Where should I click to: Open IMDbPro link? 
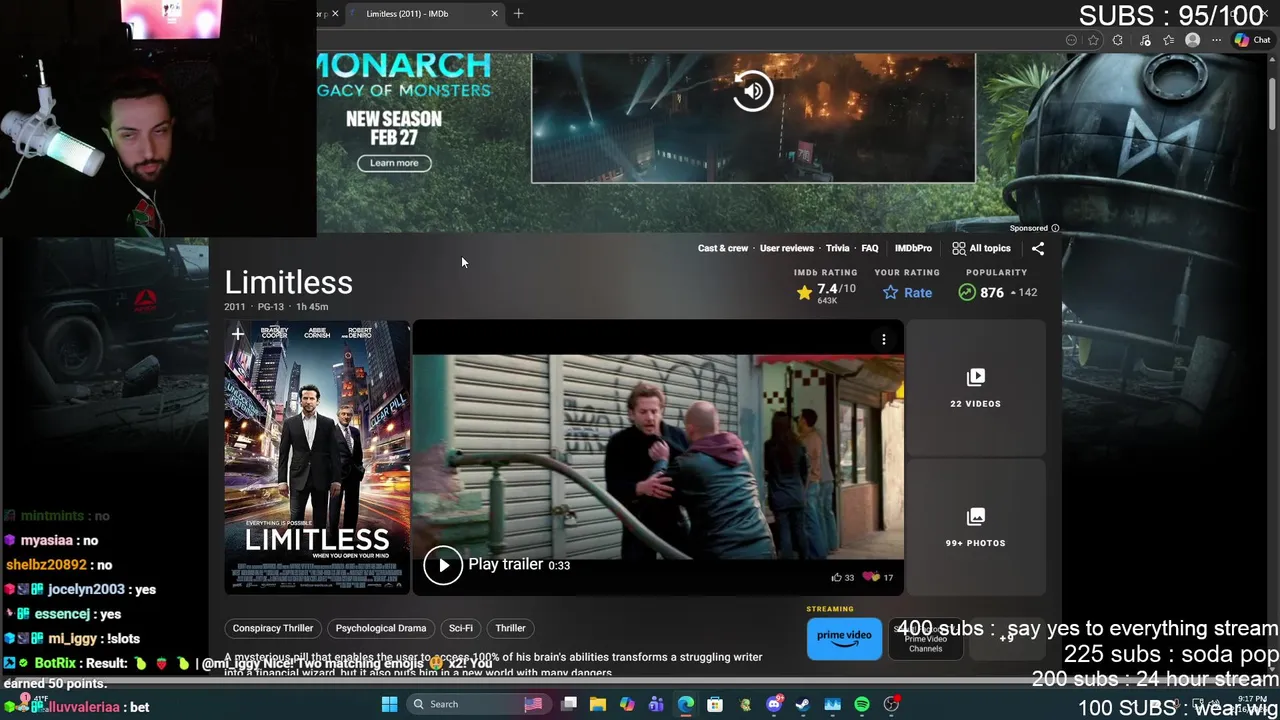[913, 248]
